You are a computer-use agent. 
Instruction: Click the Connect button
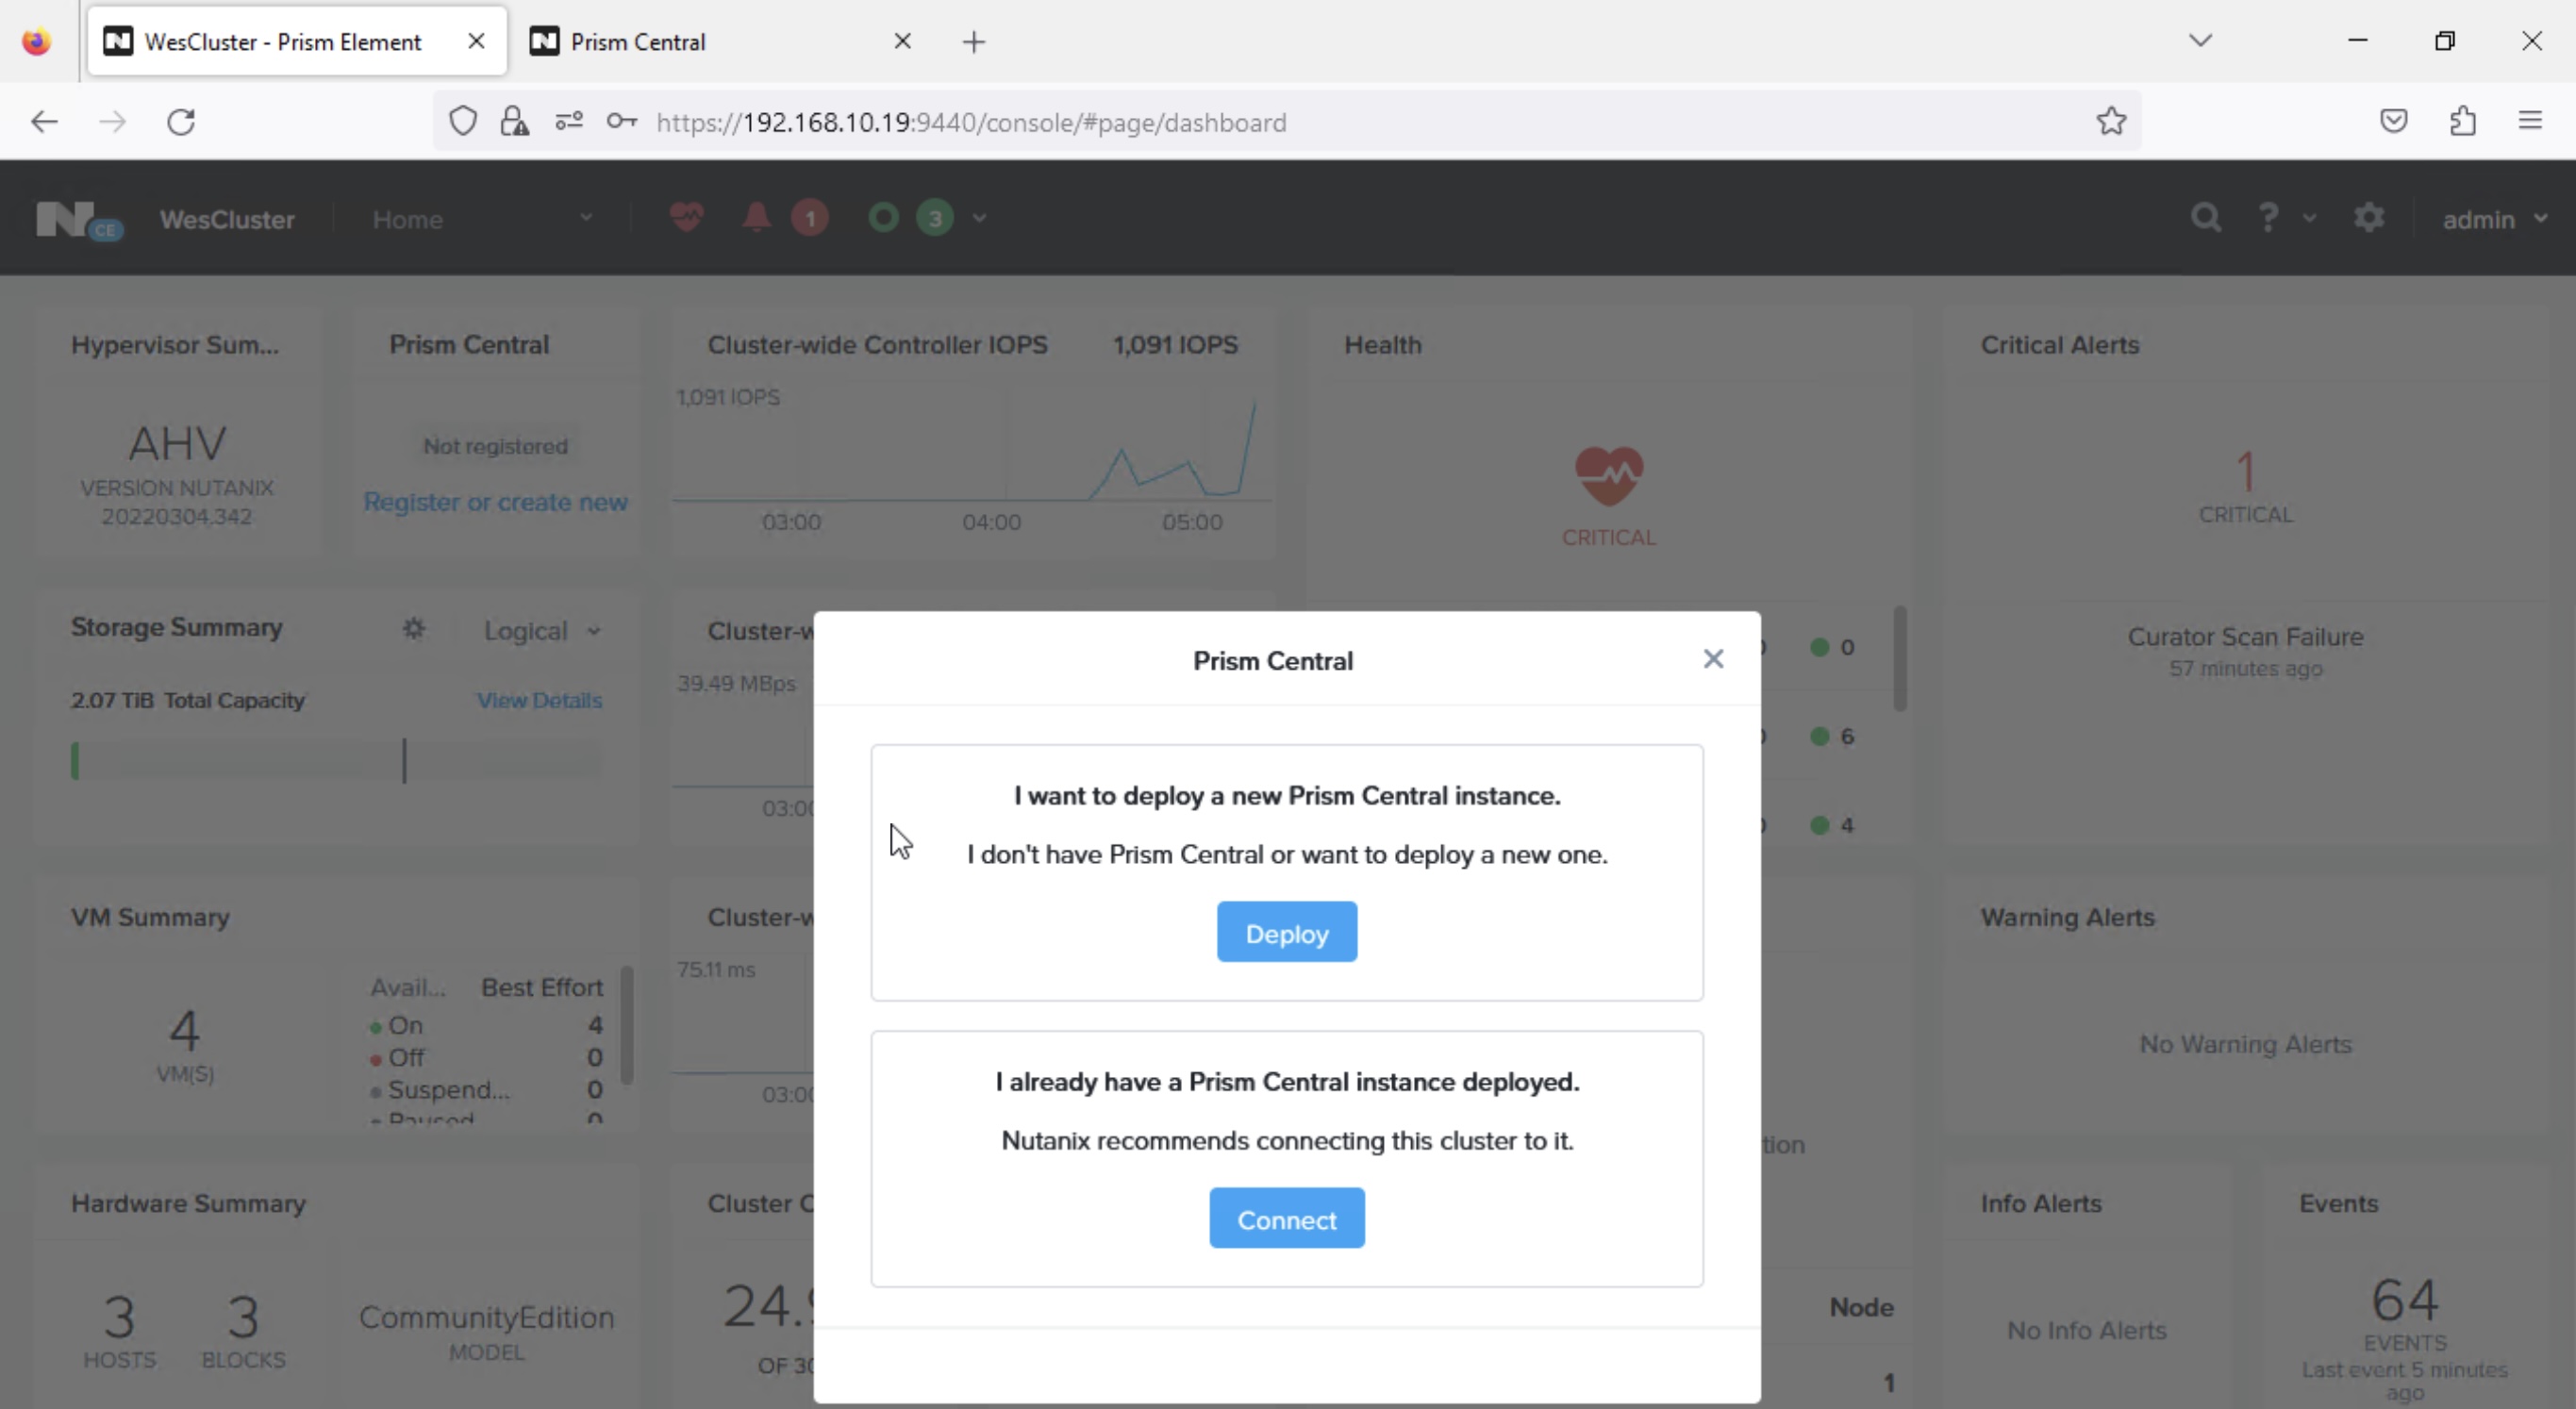[1286, 1218]
